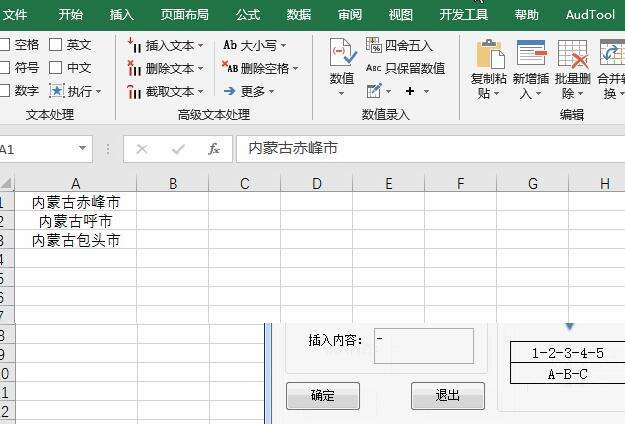Click the plus icon in 数值录入
Image resolution: width=625 pixels, height=424 pixels.
pos(410,91)
